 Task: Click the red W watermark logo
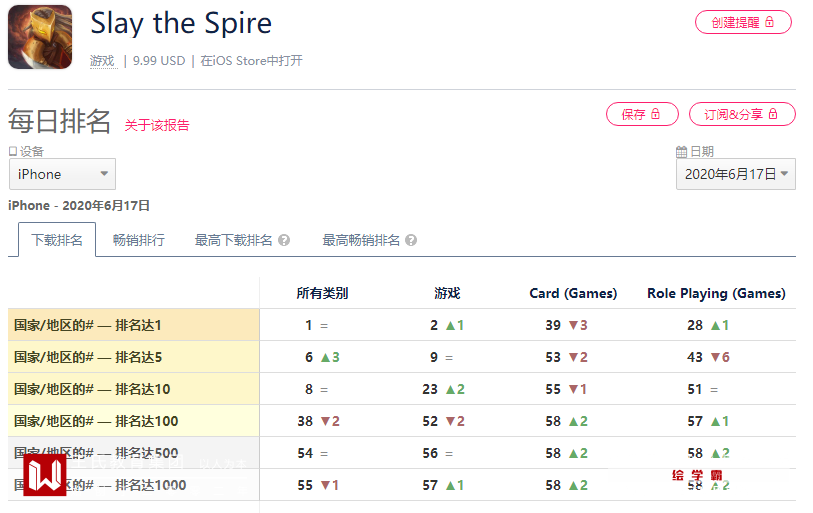[44, 474]
